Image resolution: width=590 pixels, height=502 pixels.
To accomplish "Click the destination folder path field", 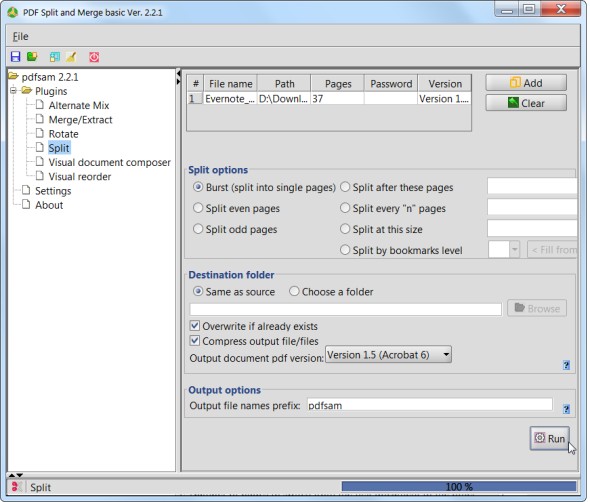I will coord(345,309).
